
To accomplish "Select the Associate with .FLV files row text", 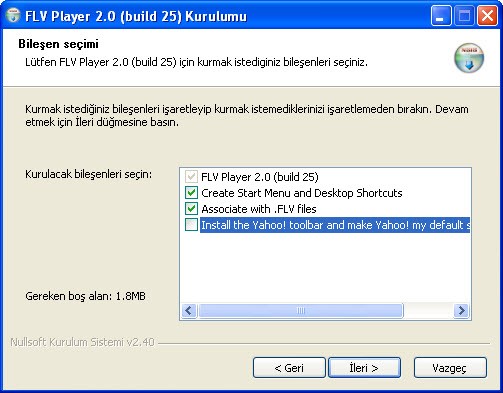I will [259, 209].
